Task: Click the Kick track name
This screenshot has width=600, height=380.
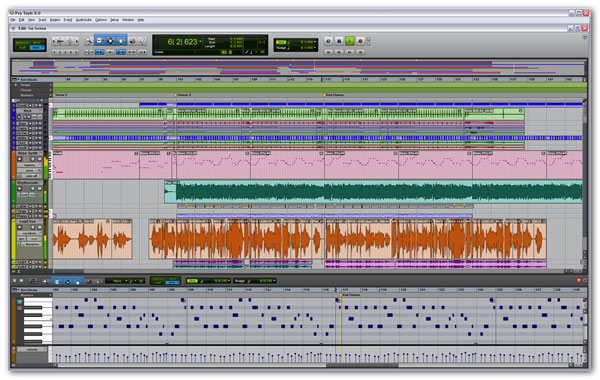Action: click(28, 111)
